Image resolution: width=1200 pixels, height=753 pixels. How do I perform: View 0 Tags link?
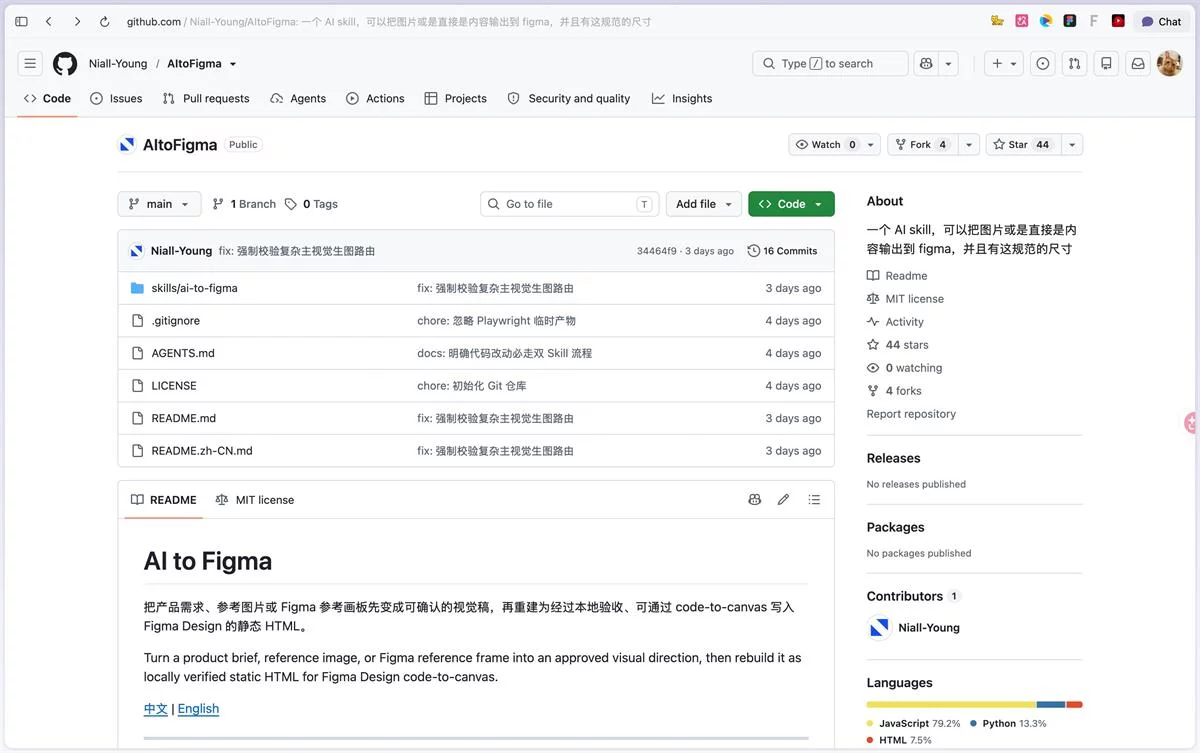pos(311,204)
